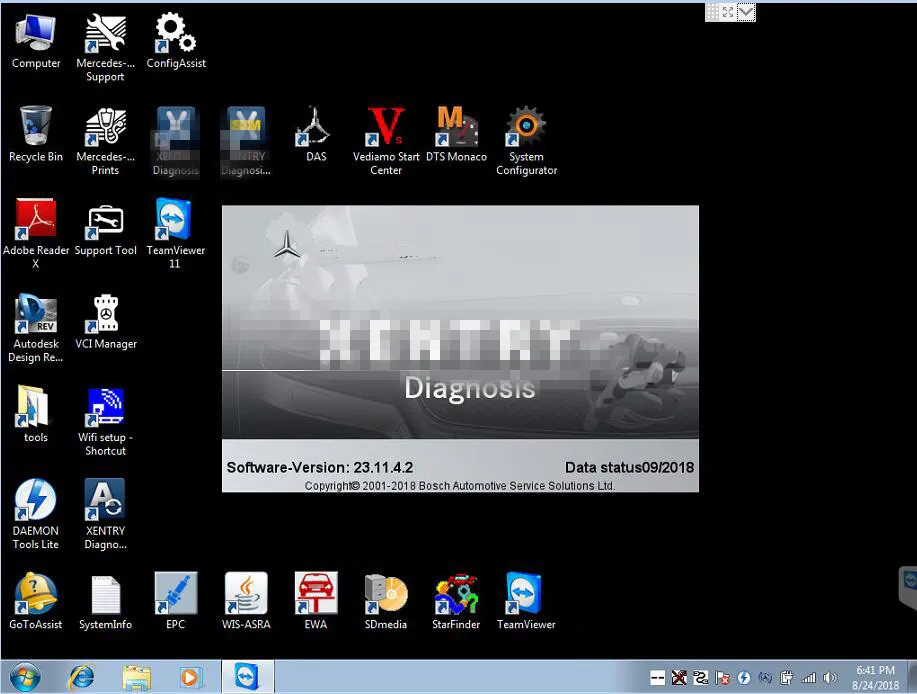Image resolution: width=917 pixels, height=694 pixels.
Task: Launch GoToAssist
Action: [36, 602]
